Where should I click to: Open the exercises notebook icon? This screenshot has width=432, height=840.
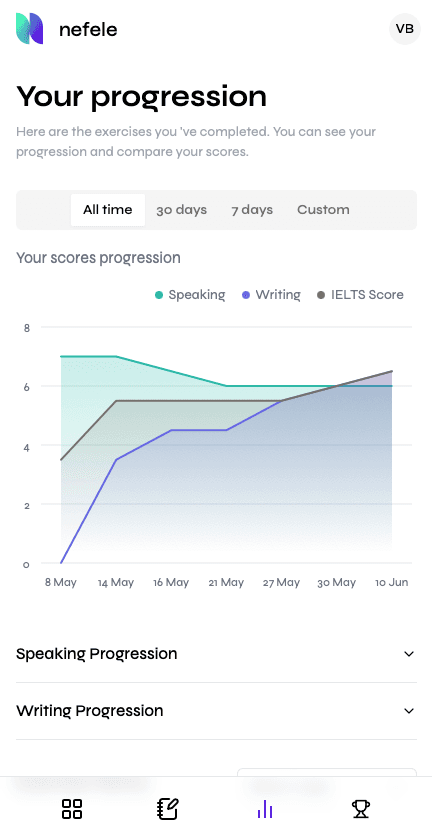pos(168,808)
